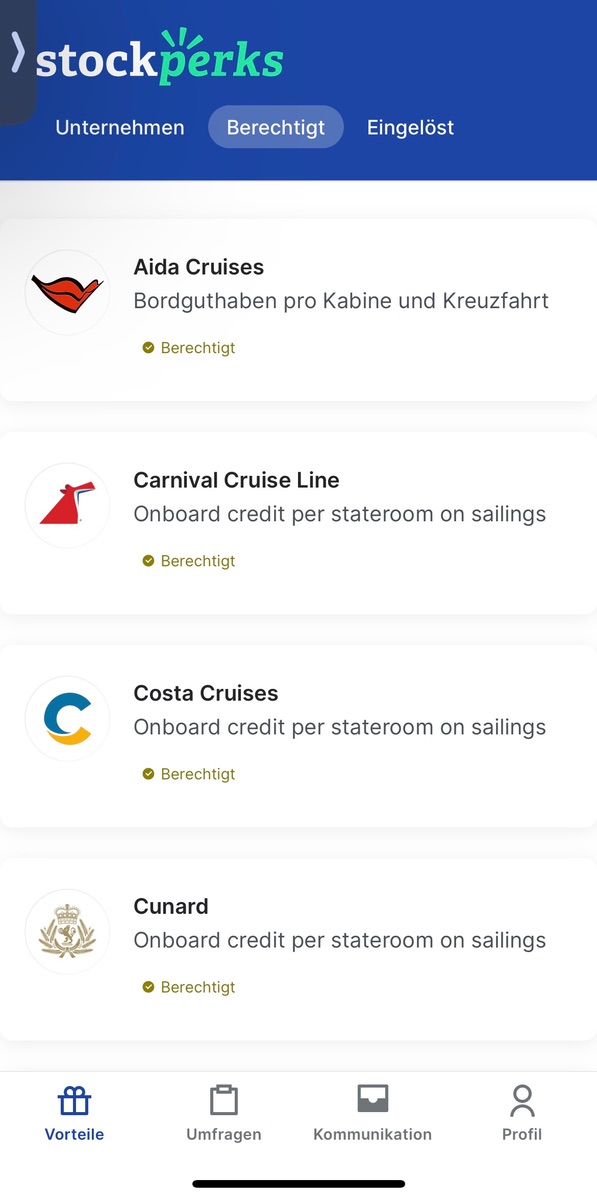Click Berechtigt badge under Carnival Cruise Line
597x1200 pixels.
pos(189,561)
